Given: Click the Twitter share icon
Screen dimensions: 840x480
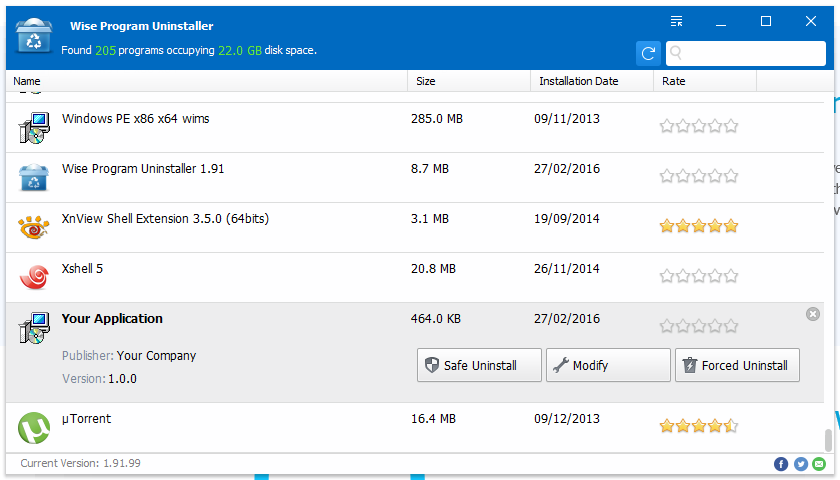Looking at the screenshot, I should pyautogui.click(x=800, y=464).
